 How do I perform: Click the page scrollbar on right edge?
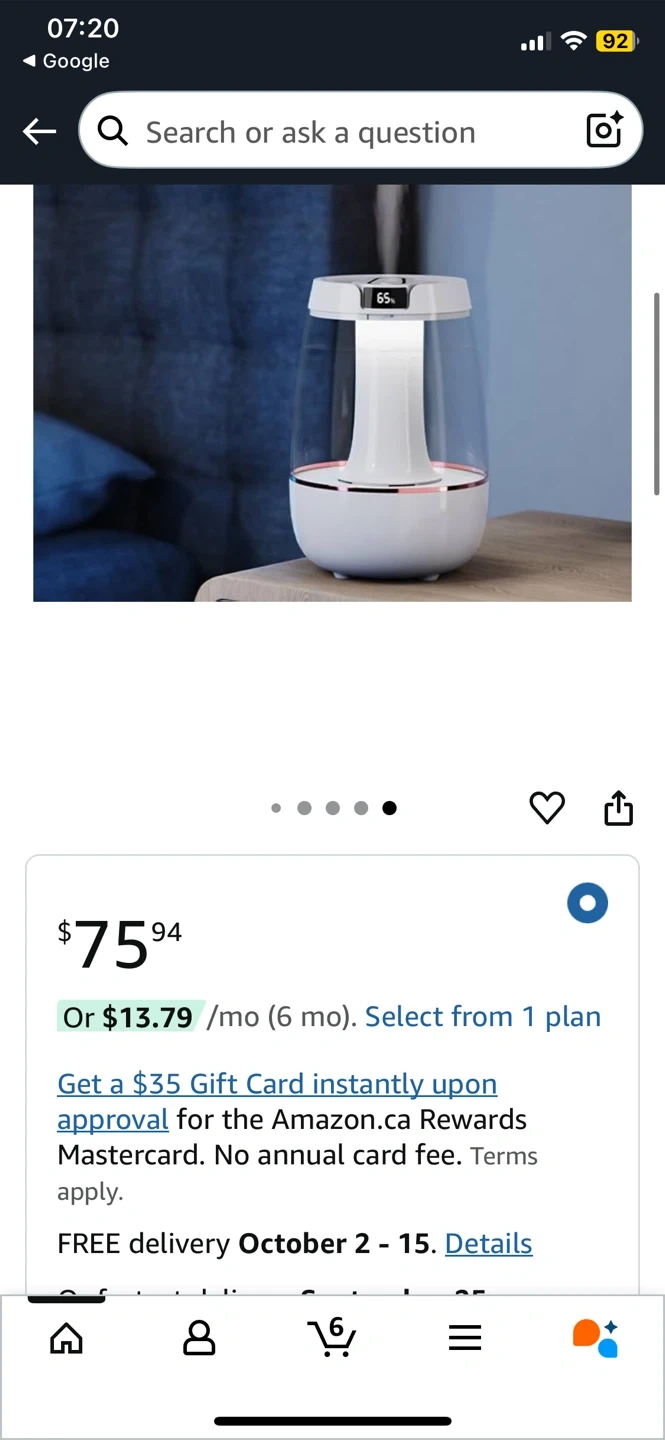656,394
